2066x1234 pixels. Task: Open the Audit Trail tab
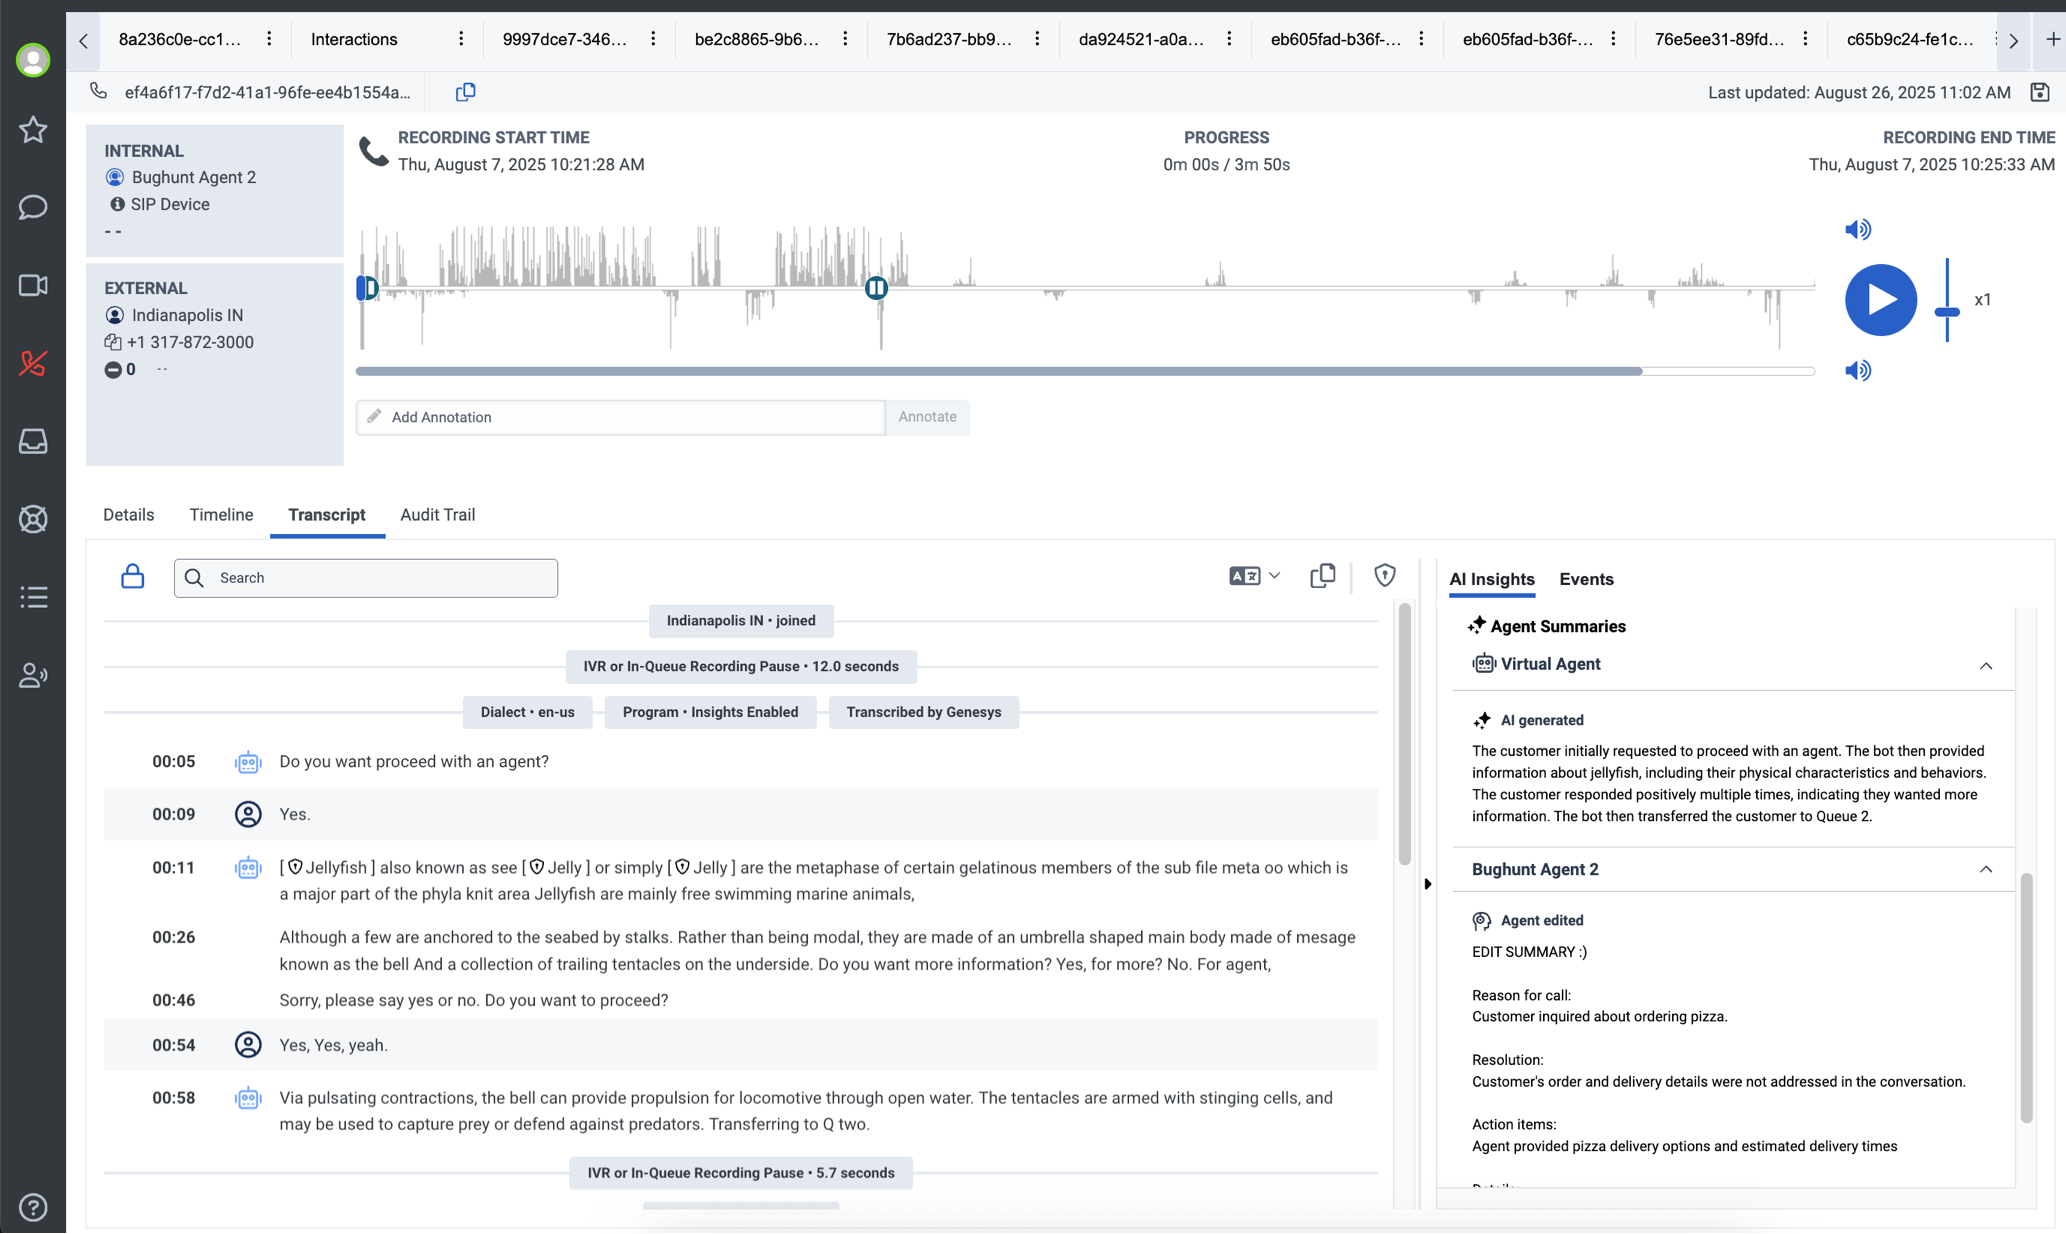point(437,515)
